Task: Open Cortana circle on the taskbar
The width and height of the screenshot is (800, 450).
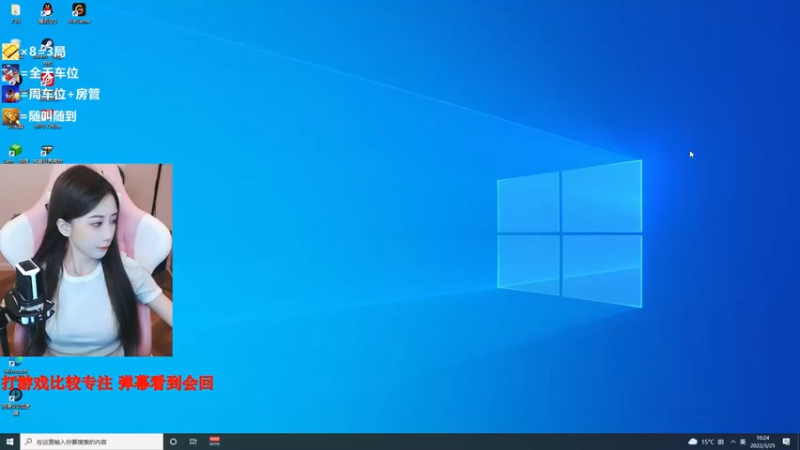Action: (x=173, y=442)
